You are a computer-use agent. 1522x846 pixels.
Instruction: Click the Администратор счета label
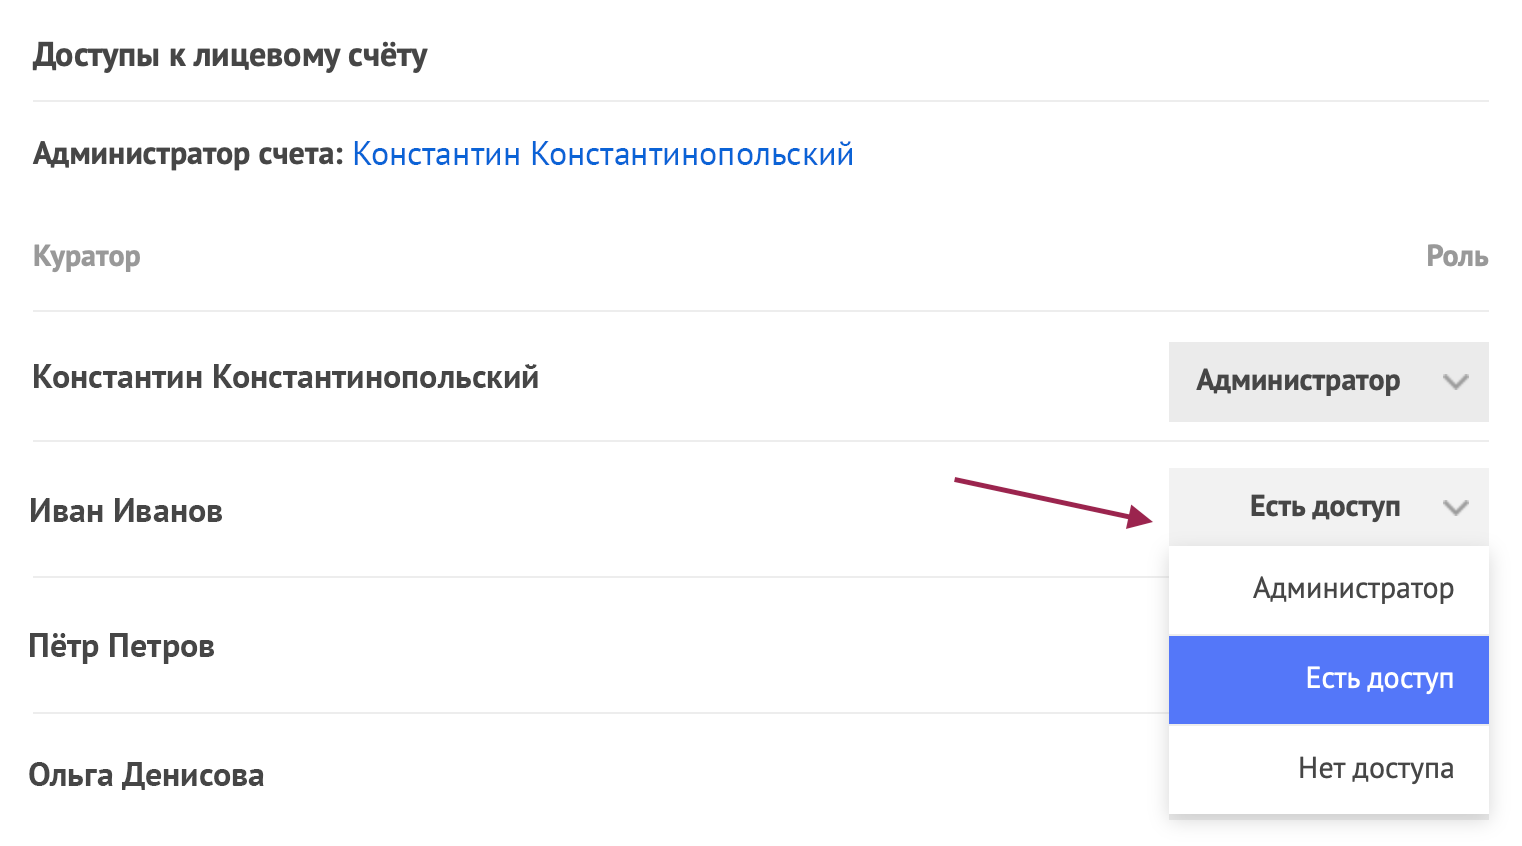click(188, 154)
